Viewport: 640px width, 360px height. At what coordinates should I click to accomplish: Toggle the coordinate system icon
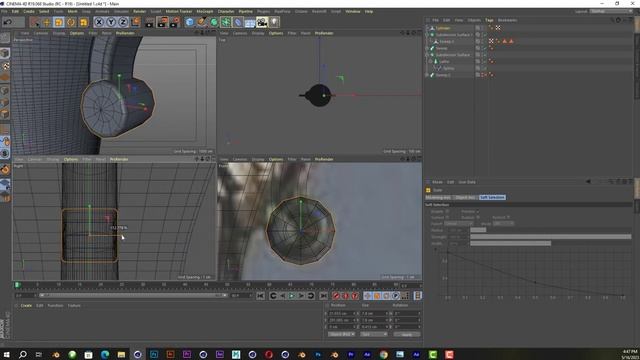tap(136, 22)
